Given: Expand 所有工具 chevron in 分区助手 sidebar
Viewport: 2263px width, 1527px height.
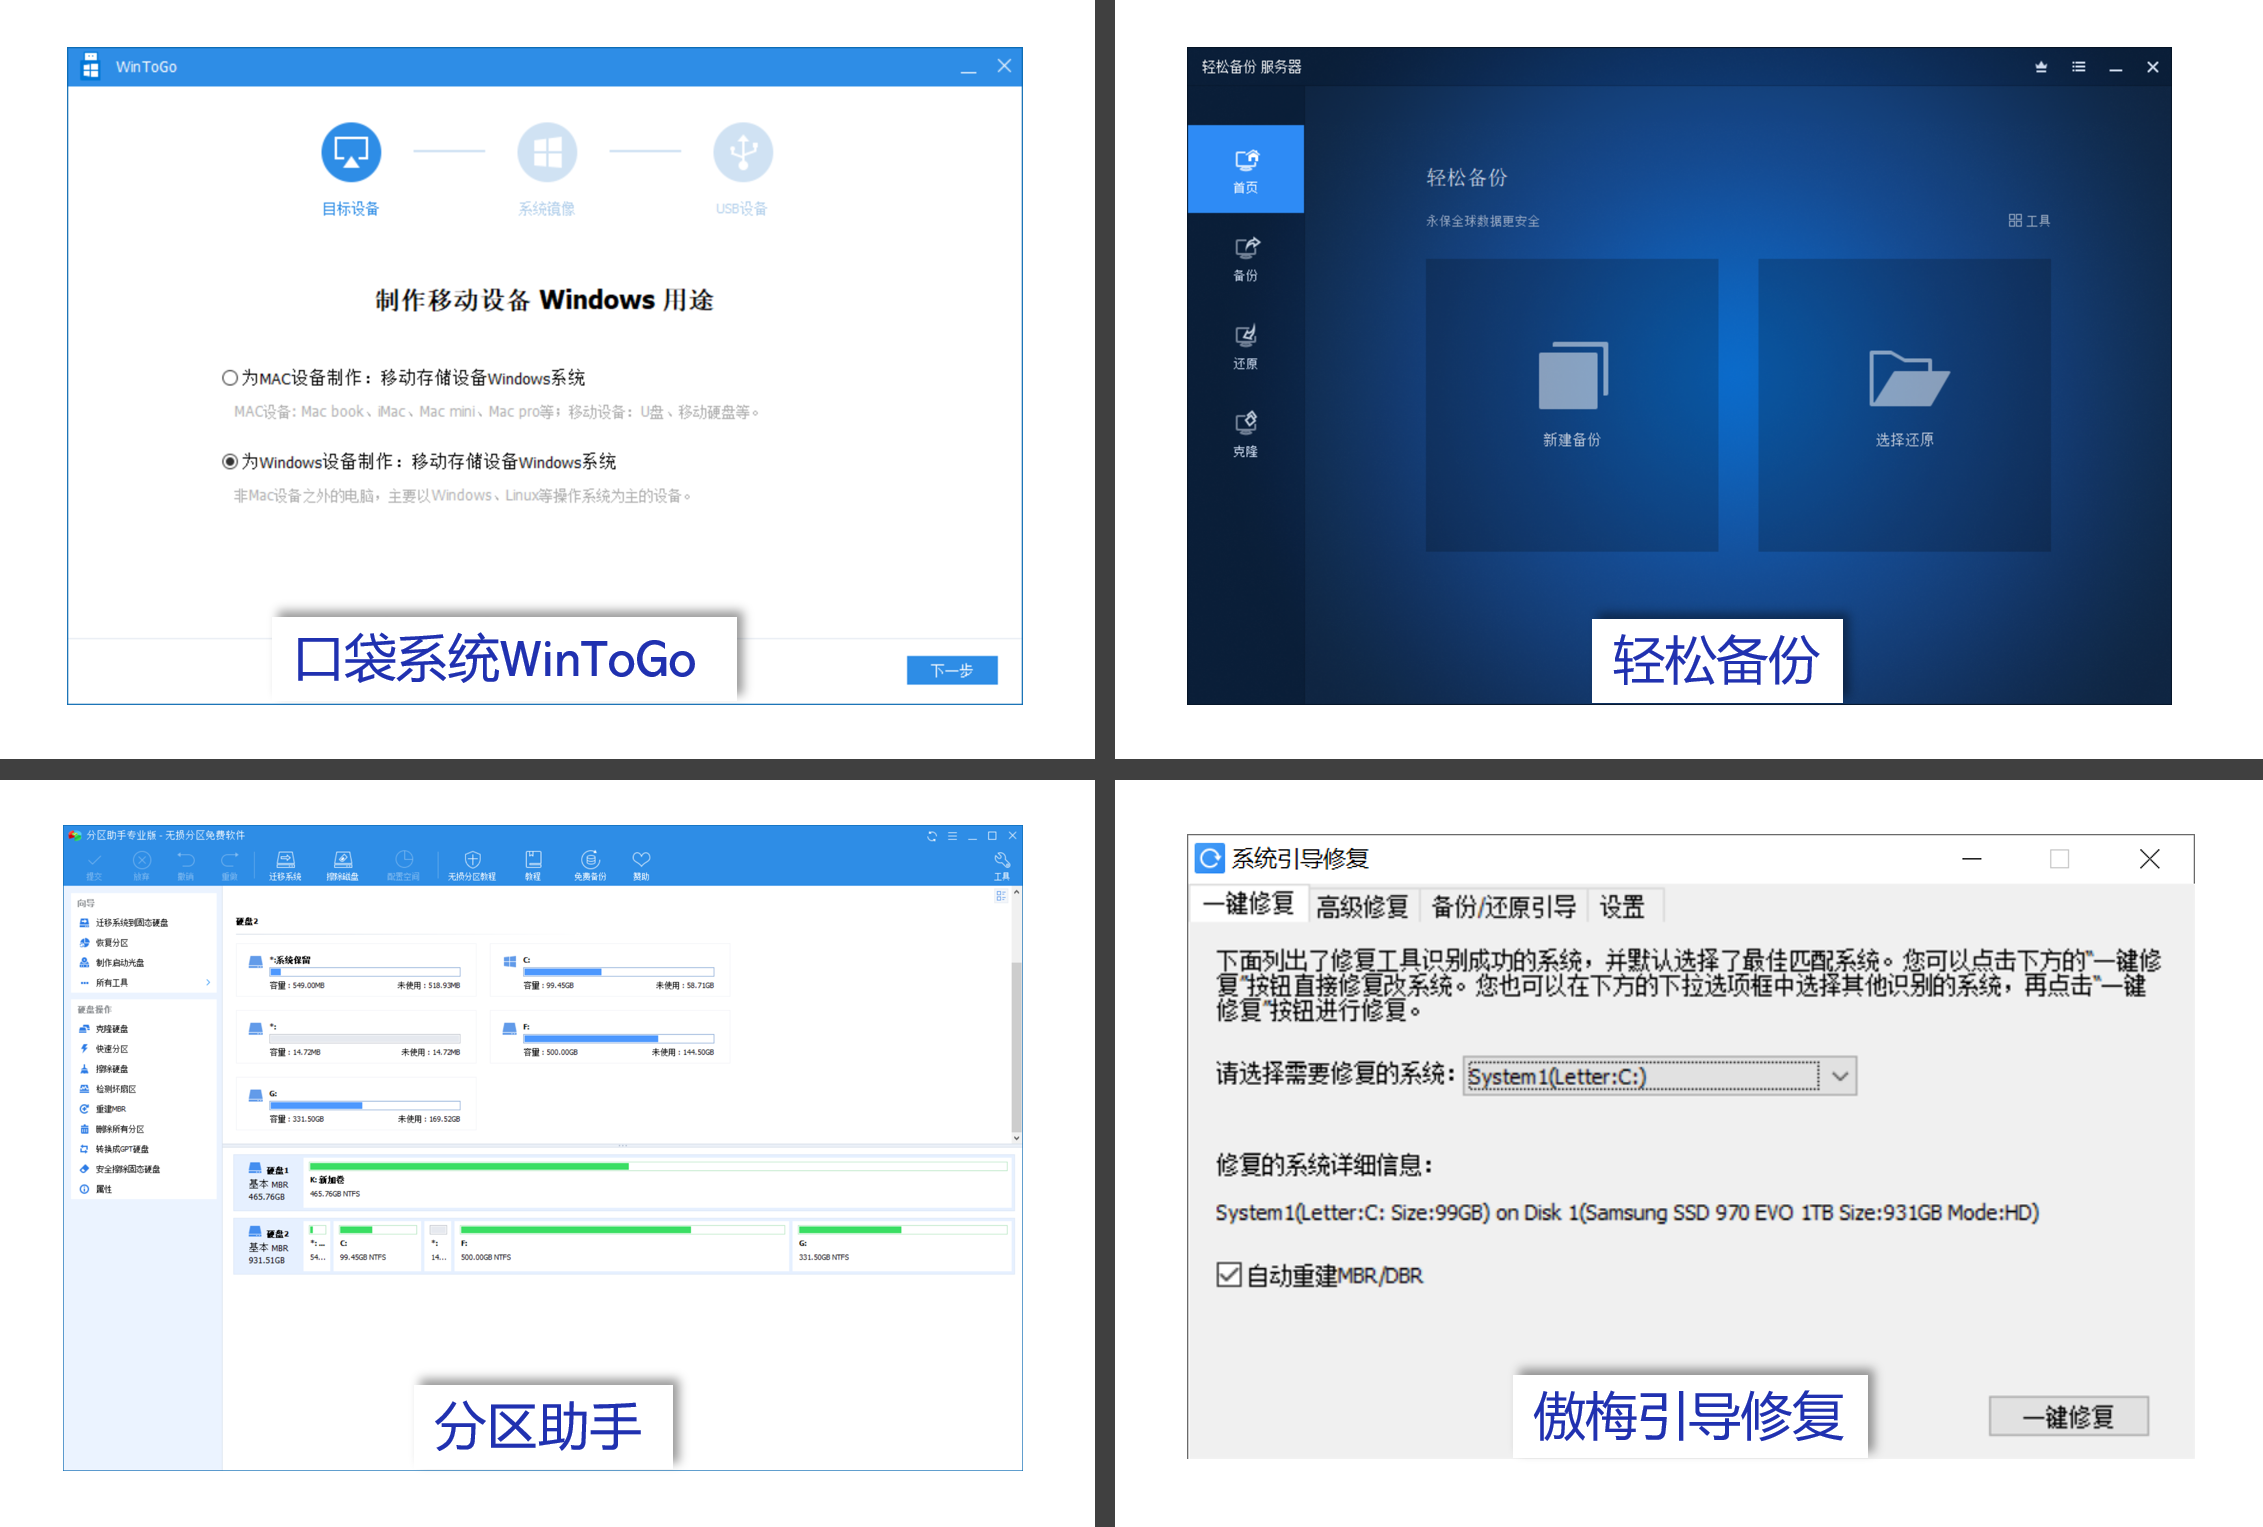Looking at the screenshot, I should click(208, 983).
